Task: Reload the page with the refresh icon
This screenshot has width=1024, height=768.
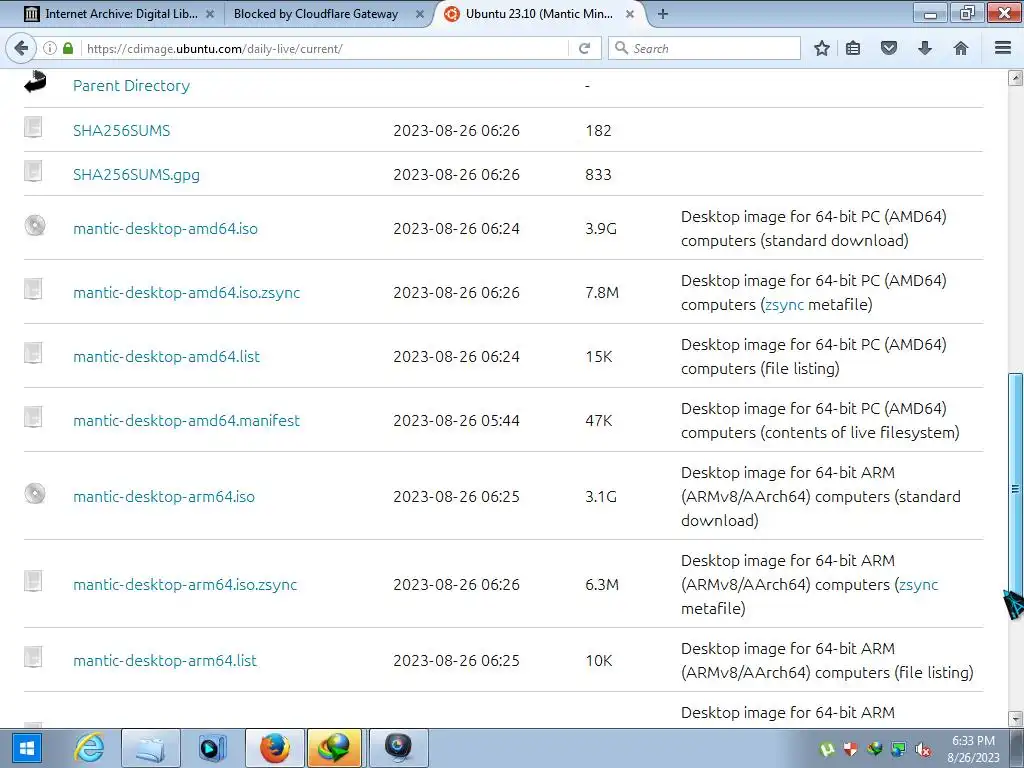Action: tap(584, 48)
